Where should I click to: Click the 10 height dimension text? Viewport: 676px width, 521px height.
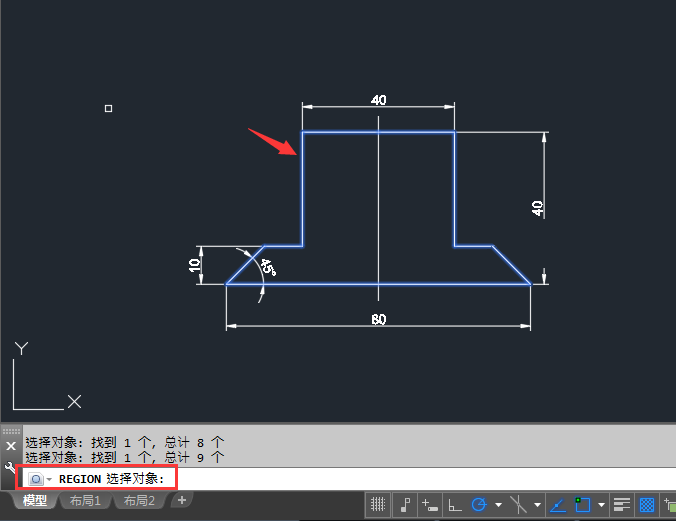(195, 265)
